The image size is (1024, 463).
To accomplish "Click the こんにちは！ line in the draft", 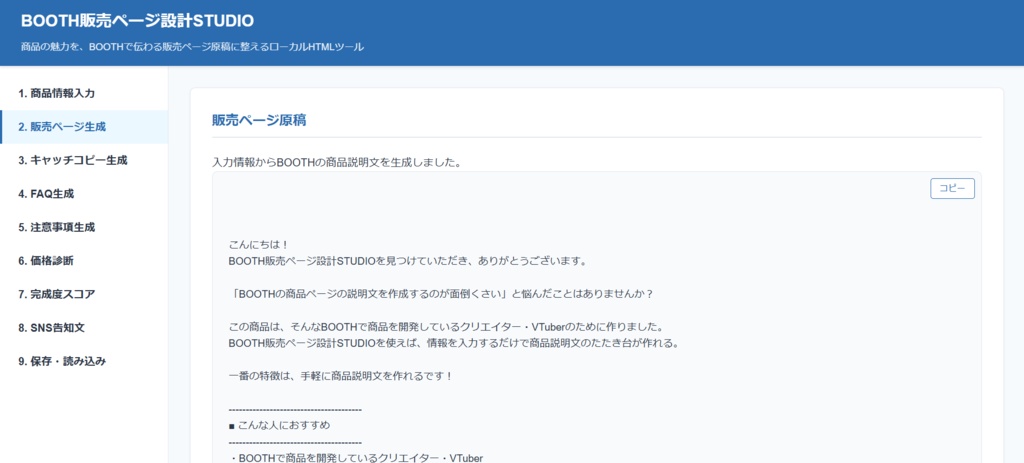I will pyautogui.click(x=259, y=245).
